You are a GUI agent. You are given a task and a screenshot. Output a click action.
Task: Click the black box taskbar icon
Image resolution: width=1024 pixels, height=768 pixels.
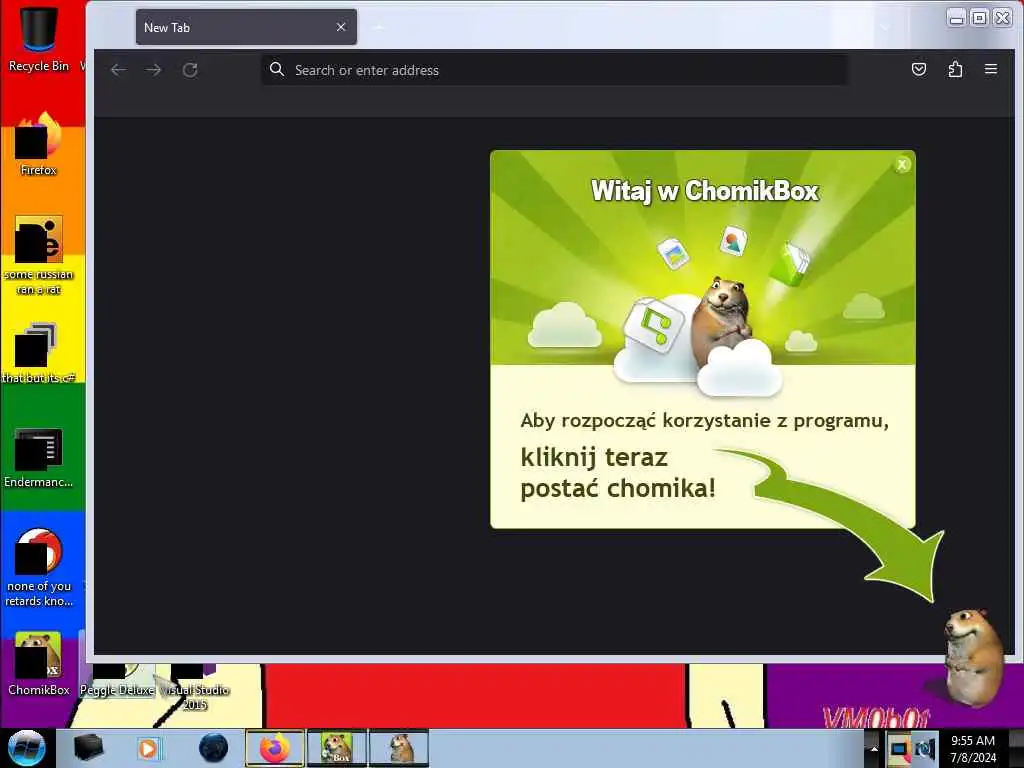[89, 748]
